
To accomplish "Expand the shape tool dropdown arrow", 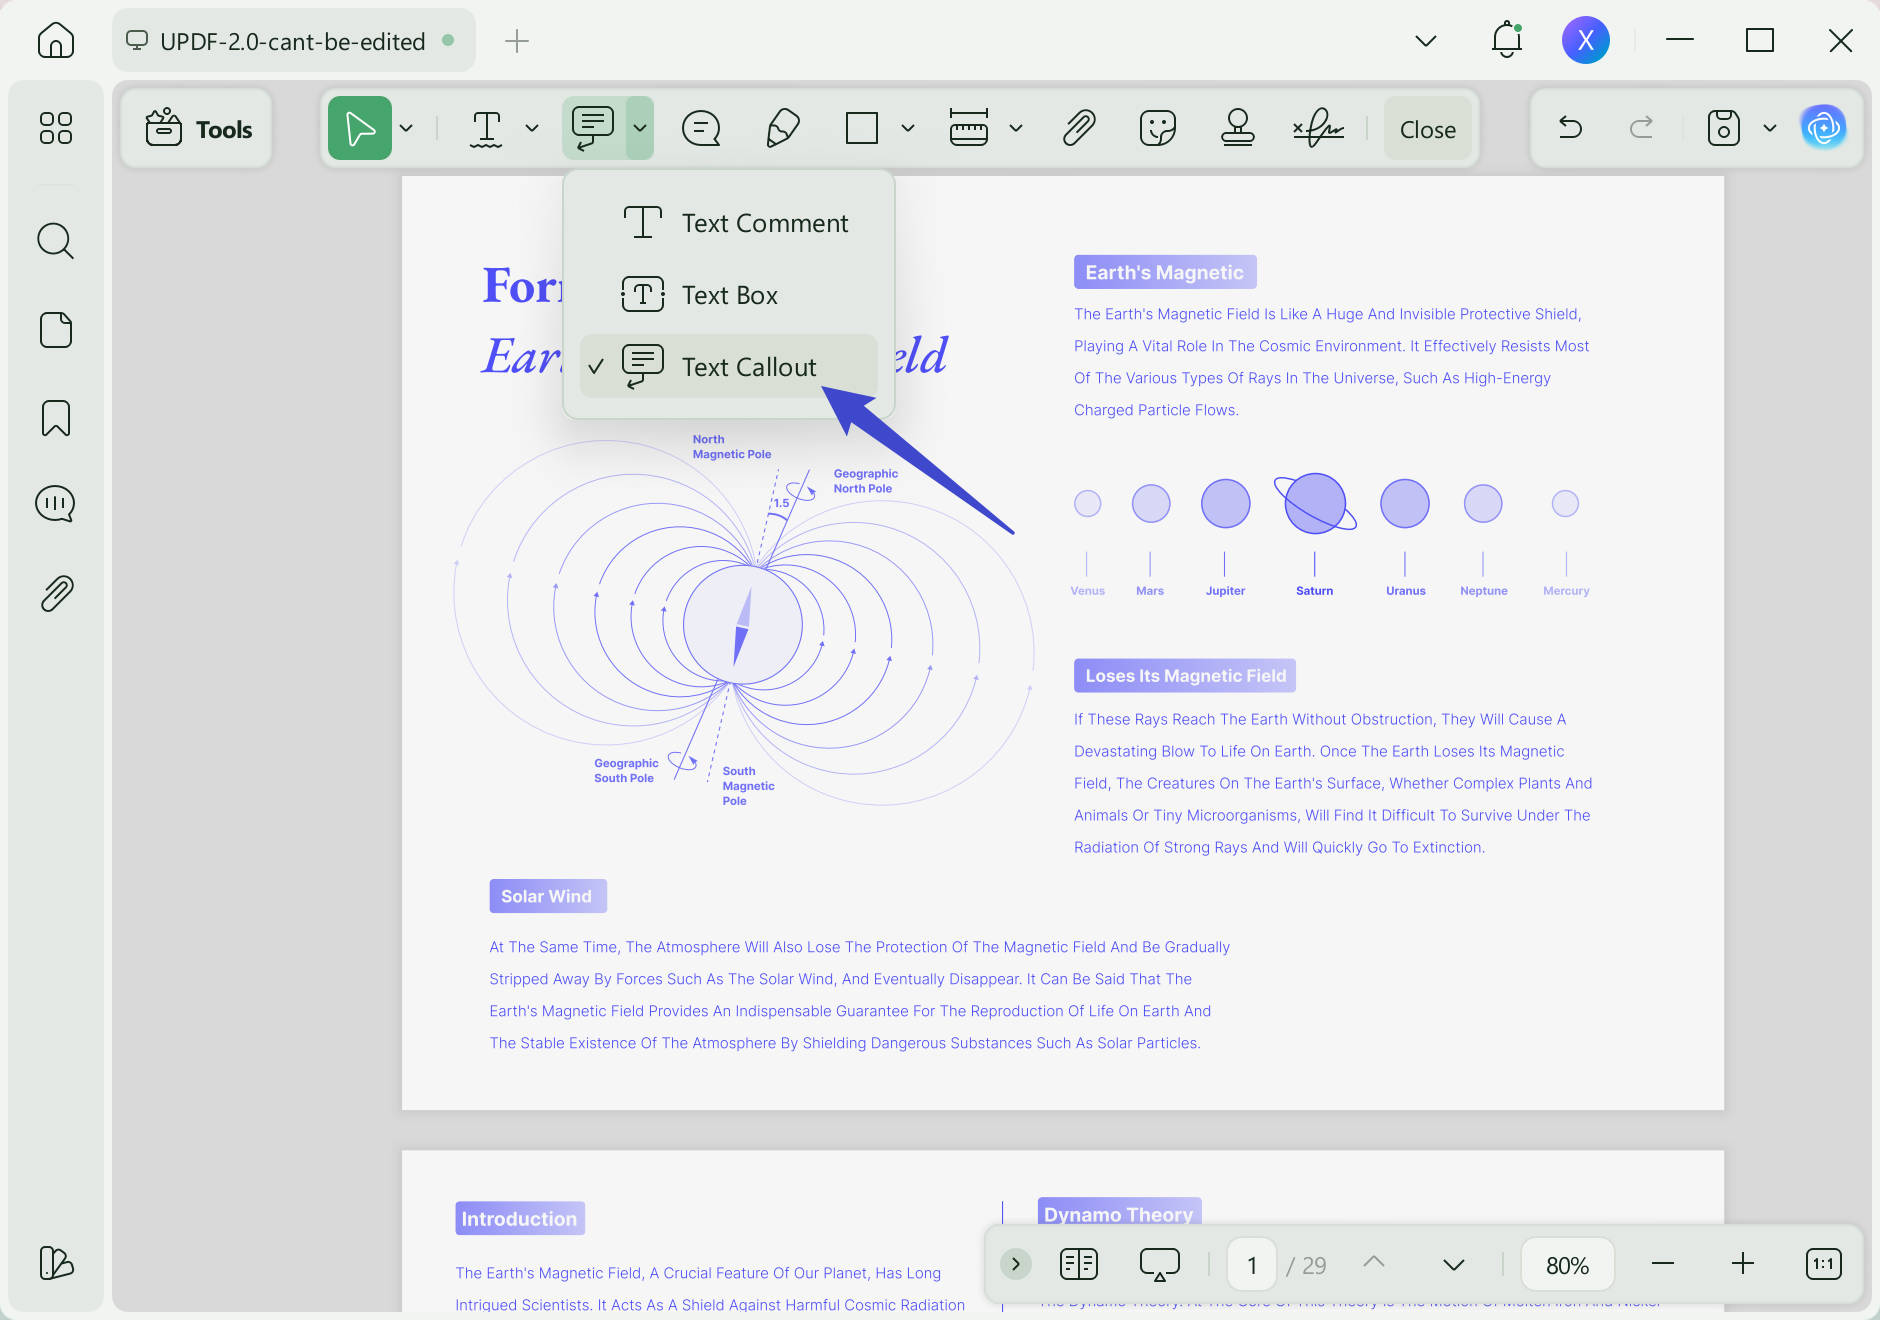I will tap(908, 128).
